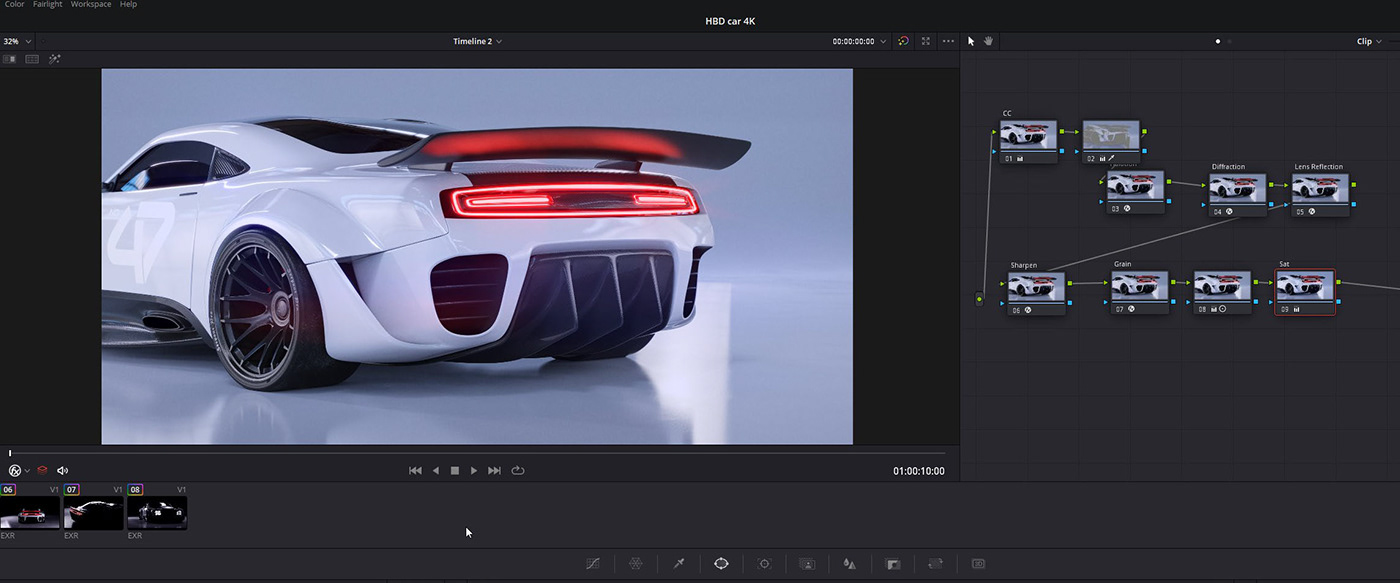
Task: Click the playhead on the timeline ruler
Action: (x=8, y=452)
